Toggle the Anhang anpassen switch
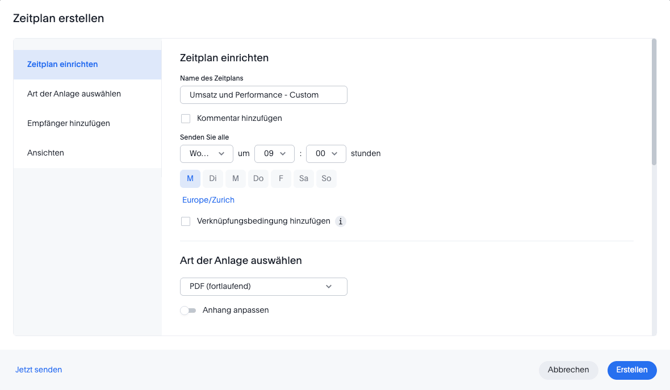 (x=188, y=311)
